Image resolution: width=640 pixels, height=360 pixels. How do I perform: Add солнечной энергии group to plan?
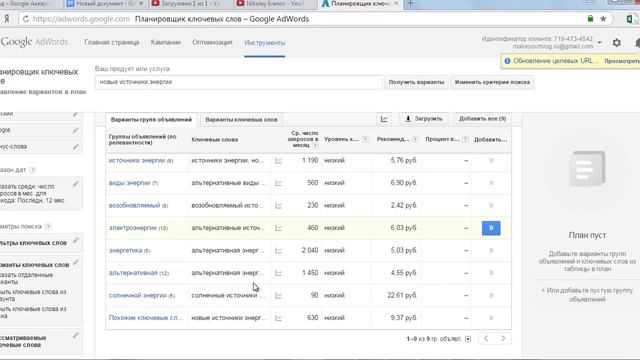491,295
